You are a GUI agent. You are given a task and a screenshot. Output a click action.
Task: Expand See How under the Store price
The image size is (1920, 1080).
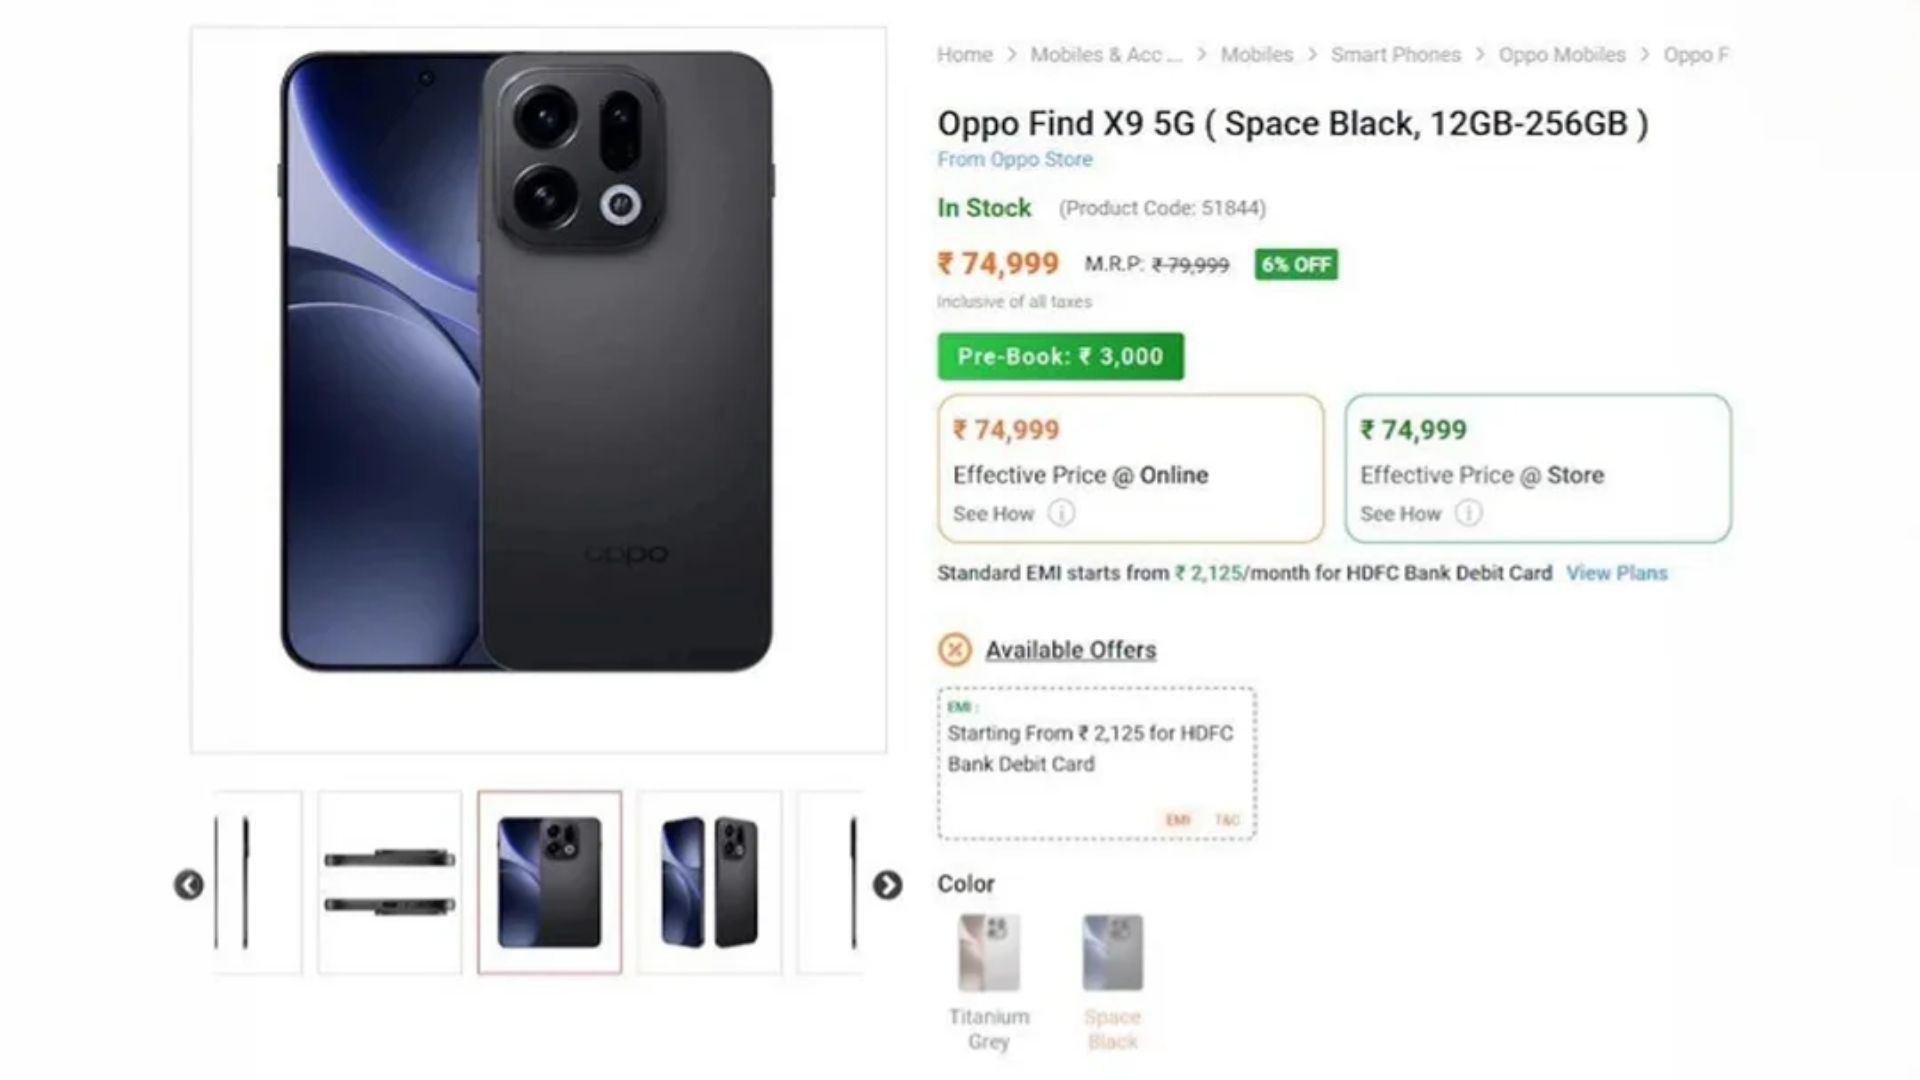[x=1402, y=513]
